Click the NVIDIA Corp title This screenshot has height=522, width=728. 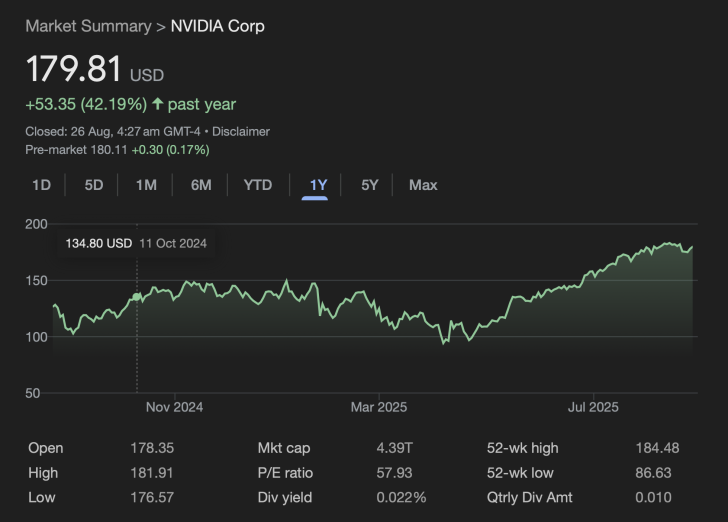click(x=218, y=26)
